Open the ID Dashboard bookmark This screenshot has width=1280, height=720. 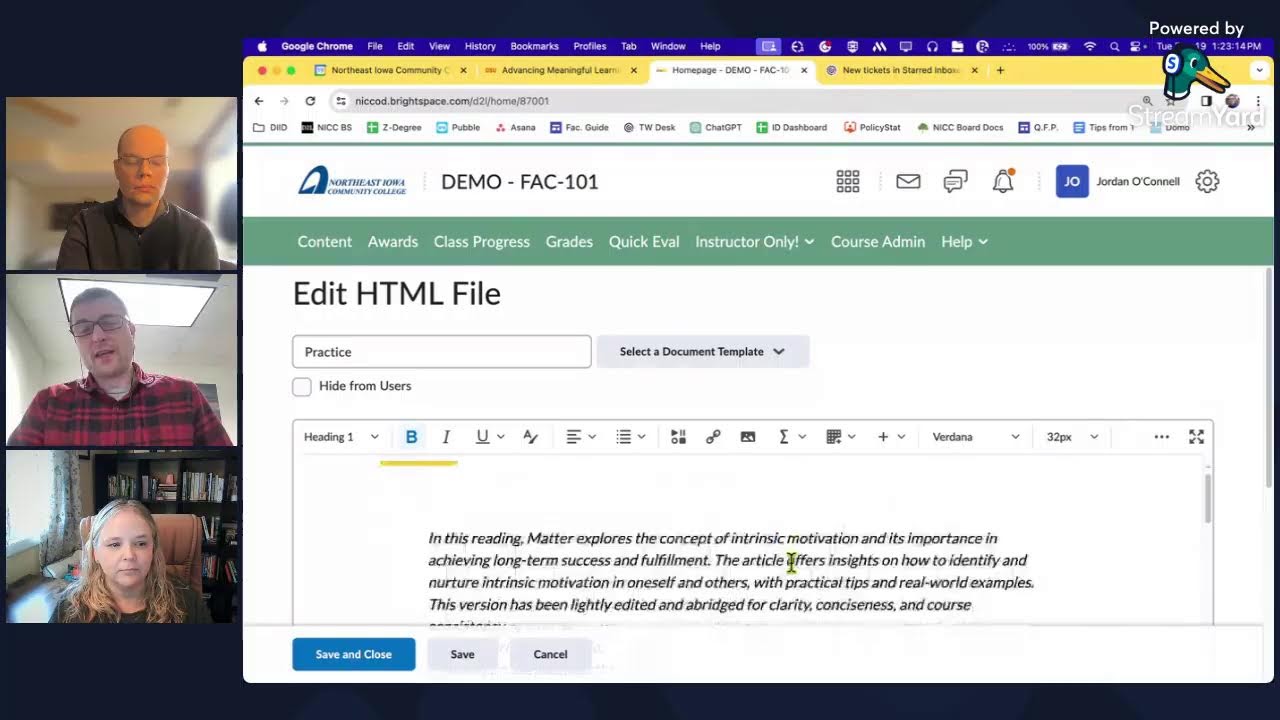pos(791,128)
